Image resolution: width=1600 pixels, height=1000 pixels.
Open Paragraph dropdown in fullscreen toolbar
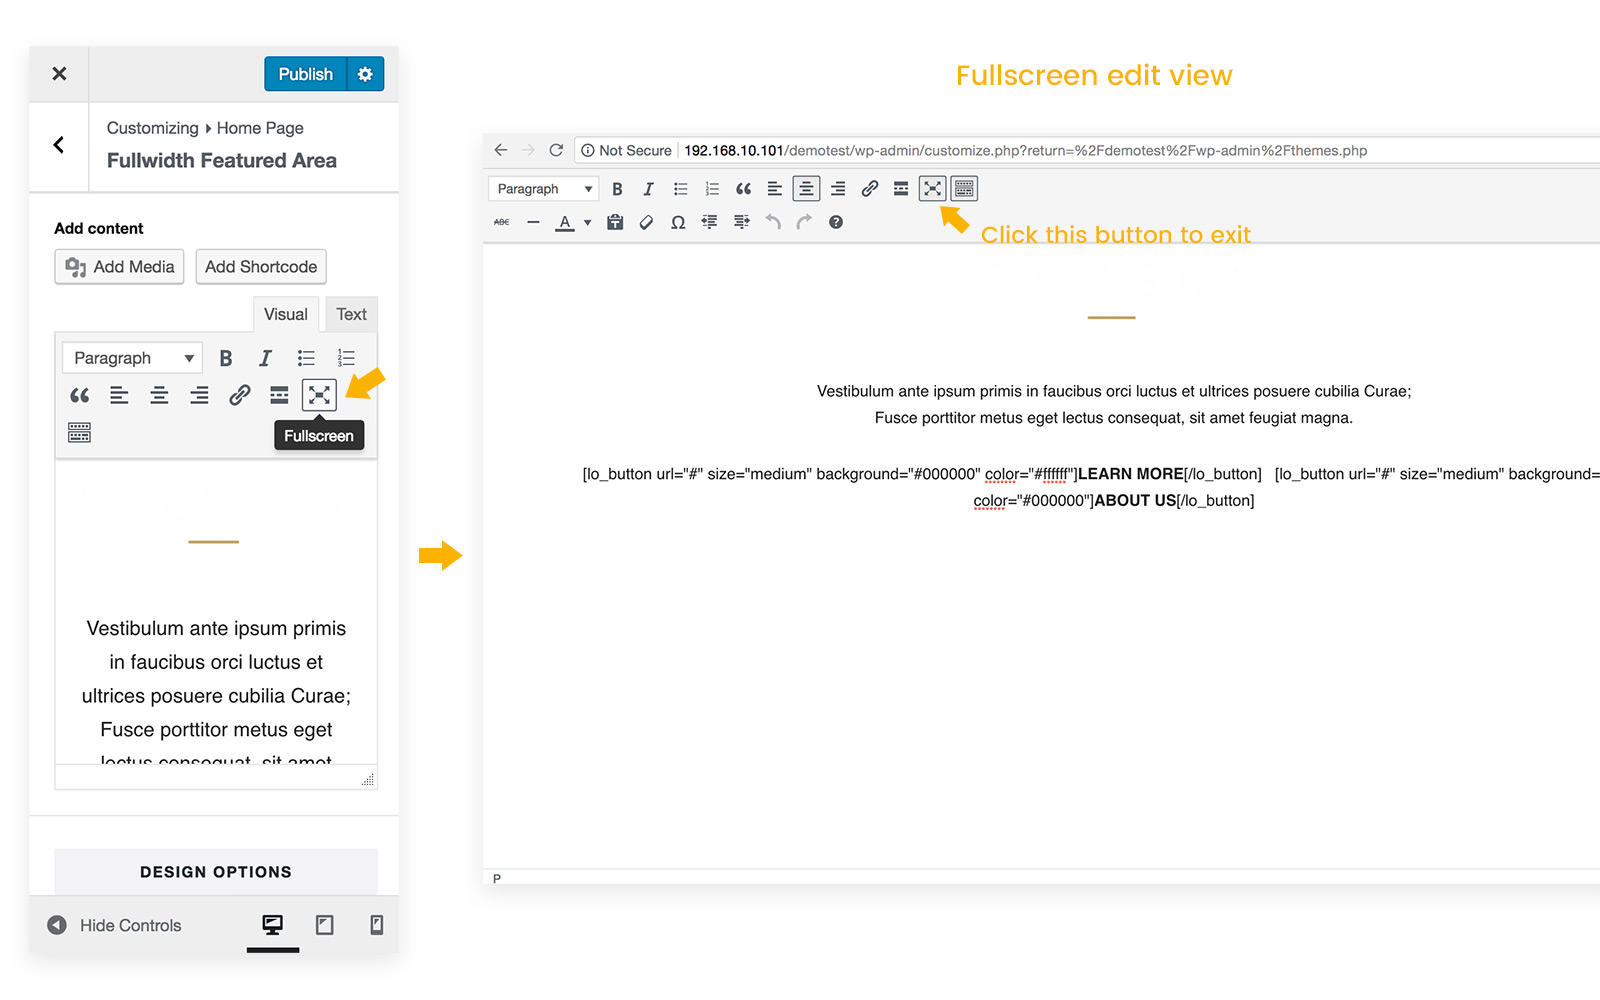click(x=544, y=189)
